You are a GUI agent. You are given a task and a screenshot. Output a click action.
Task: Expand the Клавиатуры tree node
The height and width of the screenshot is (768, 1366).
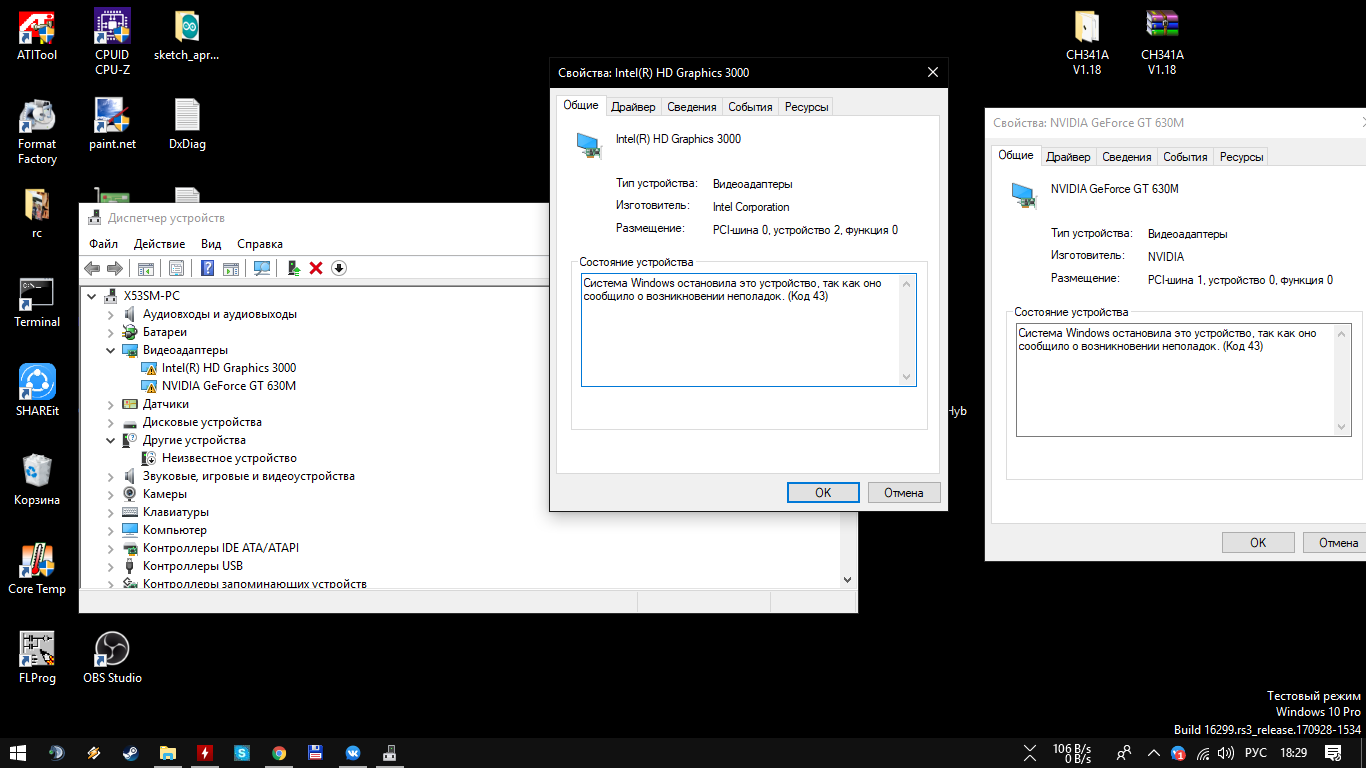[x=111, y=512]
